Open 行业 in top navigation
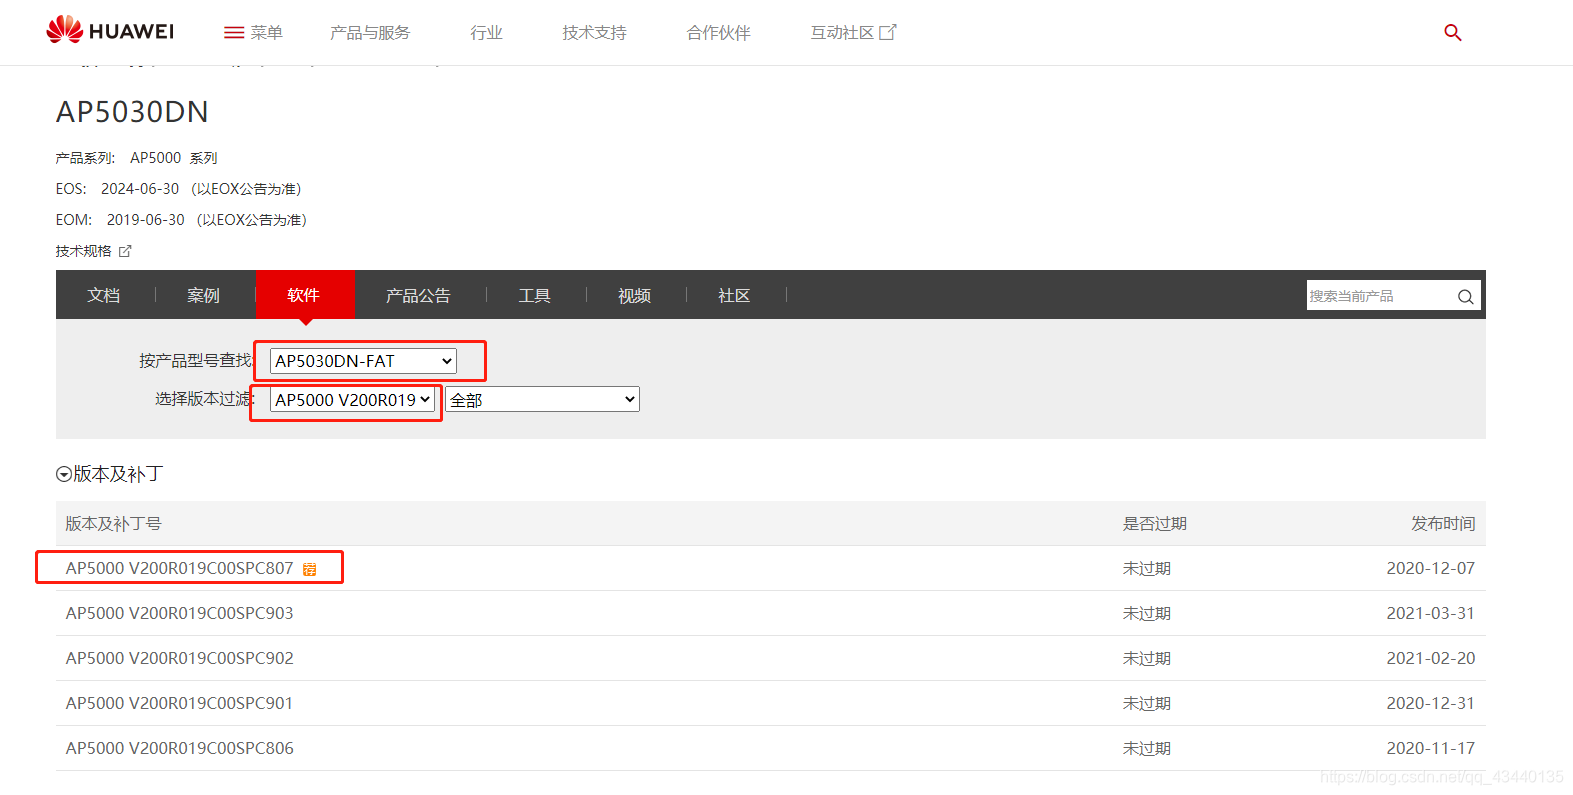1573x795 pixels. click(x=486, y=33)
